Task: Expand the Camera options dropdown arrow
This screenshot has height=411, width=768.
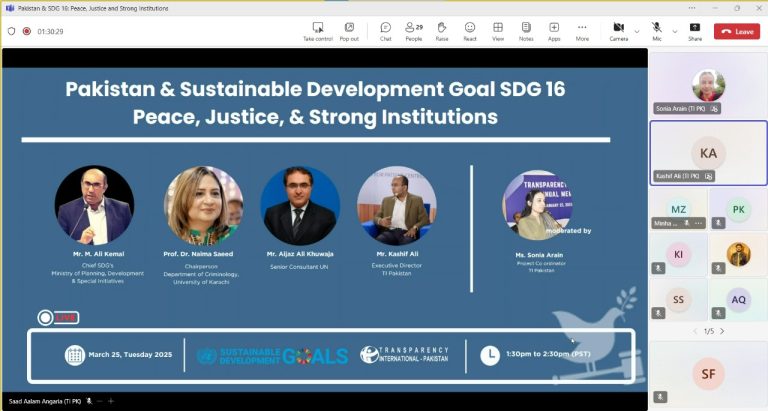Action: [637, 31]
